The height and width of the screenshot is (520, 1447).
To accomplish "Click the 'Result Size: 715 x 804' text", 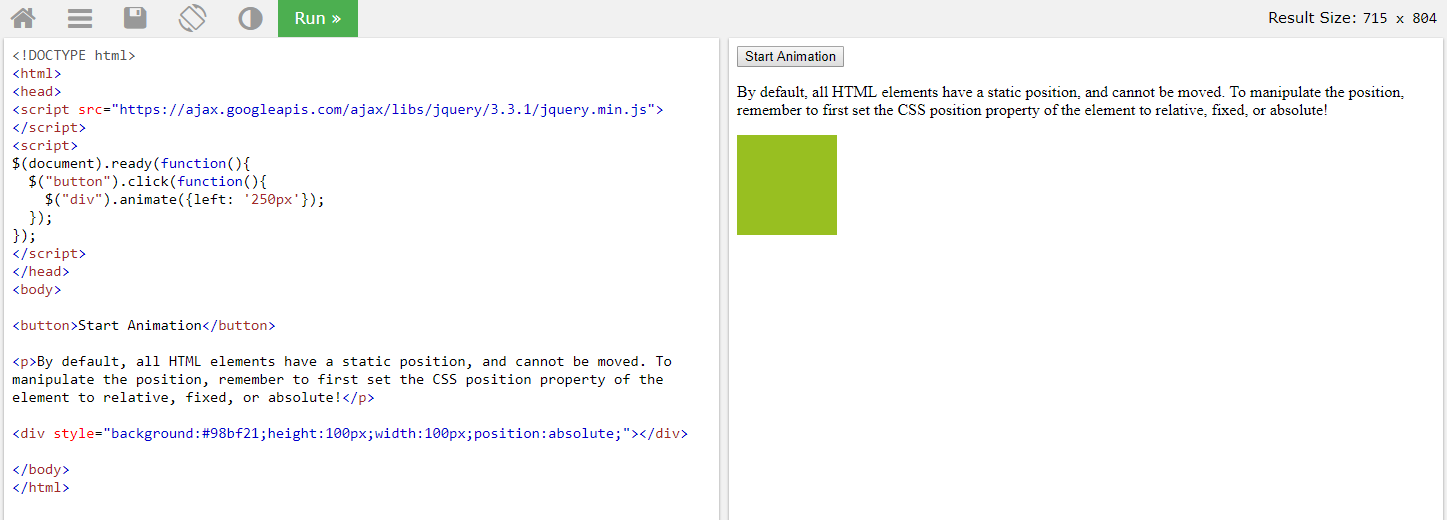I will pyautogui.click(x=1352, y=18).
